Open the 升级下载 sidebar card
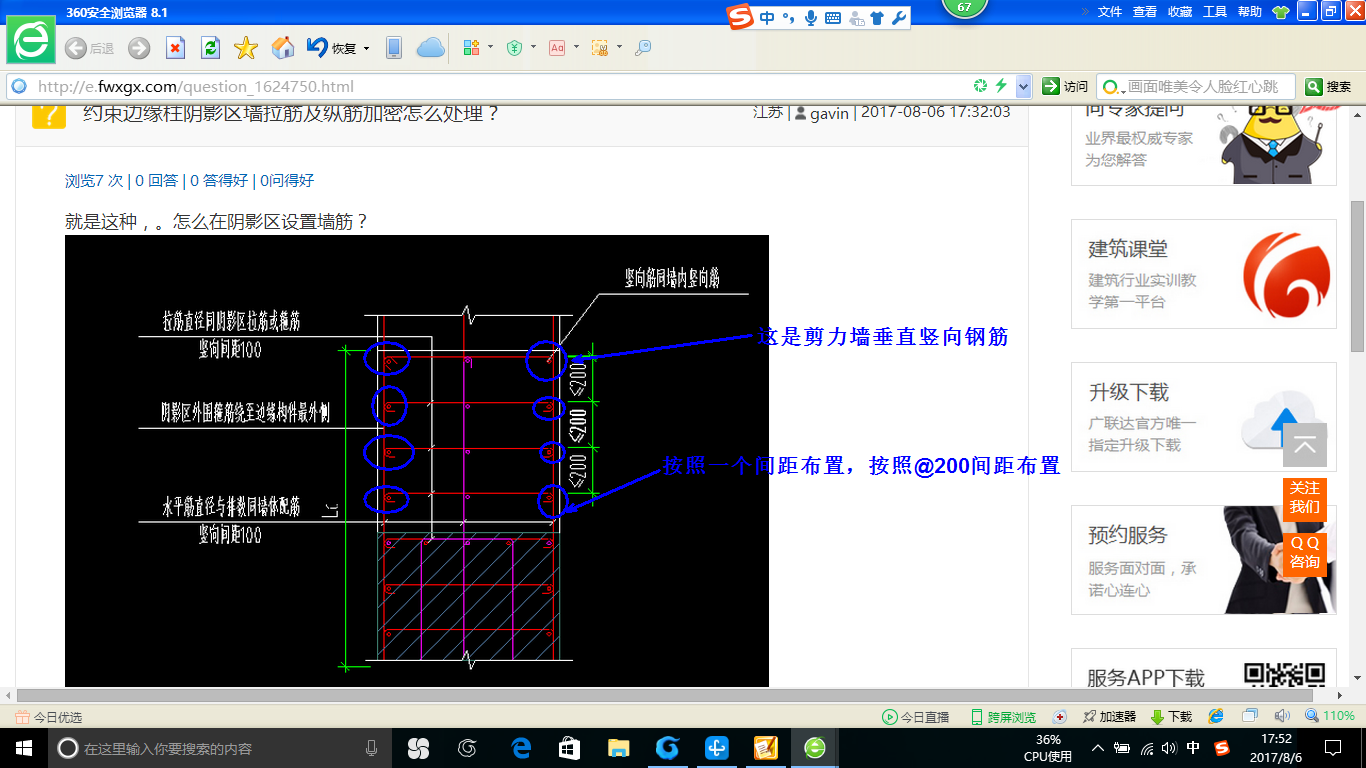1366x768 pixels. [x=1204, y=417]
